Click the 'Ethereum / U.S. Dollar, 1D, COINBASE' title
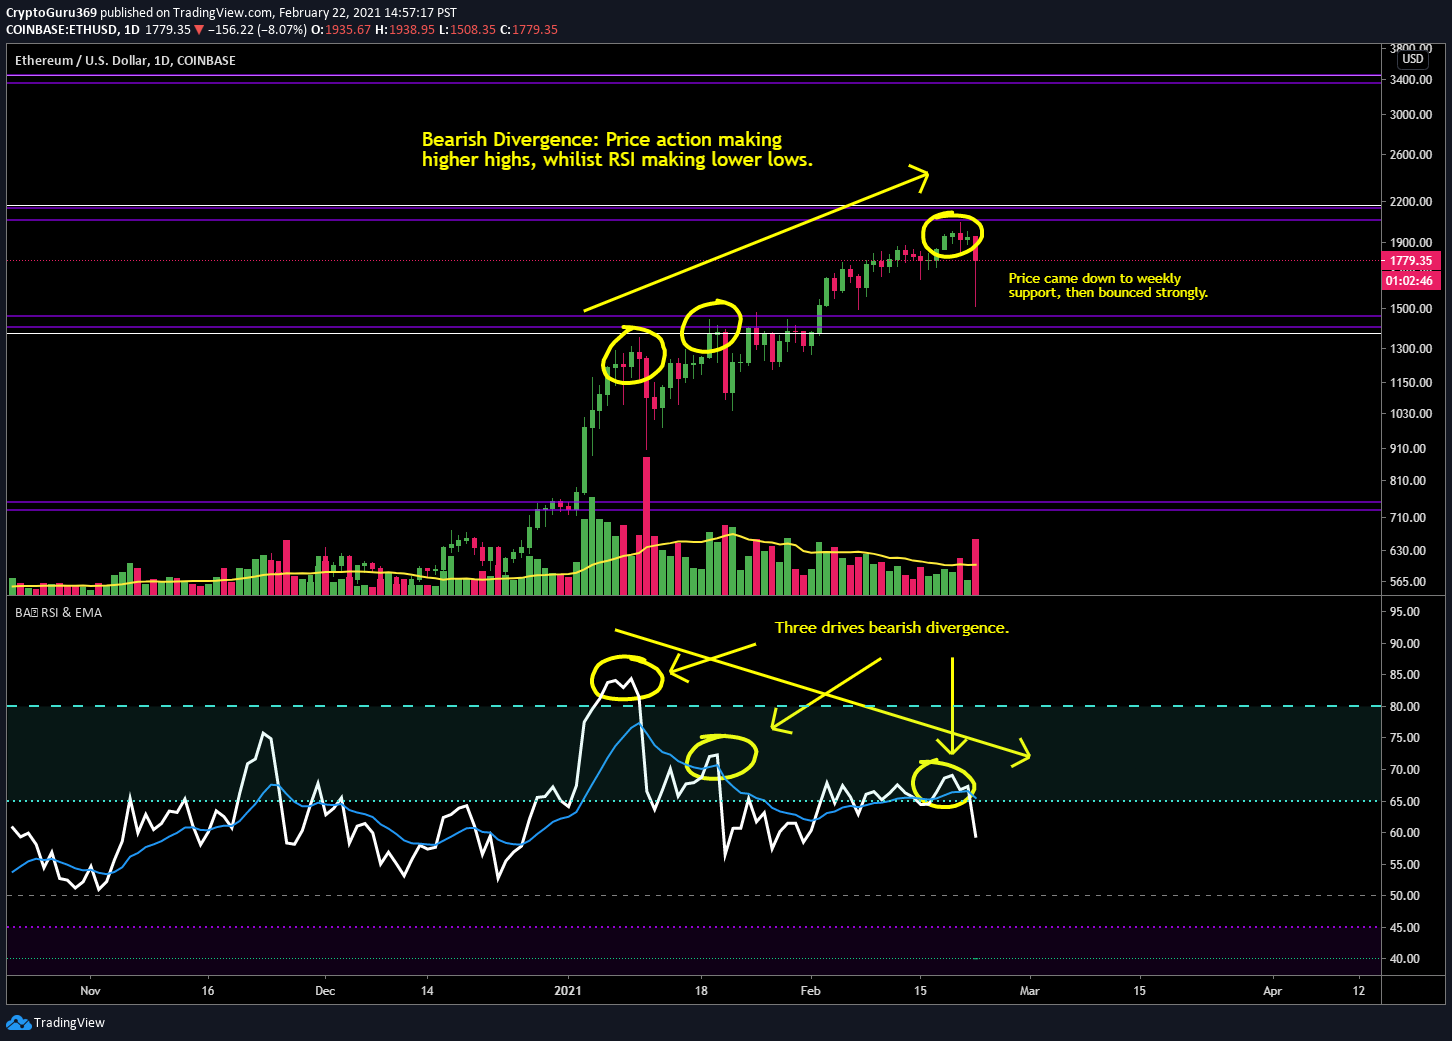Viewport: 1452px width, 1041px height. pos(125,61)
